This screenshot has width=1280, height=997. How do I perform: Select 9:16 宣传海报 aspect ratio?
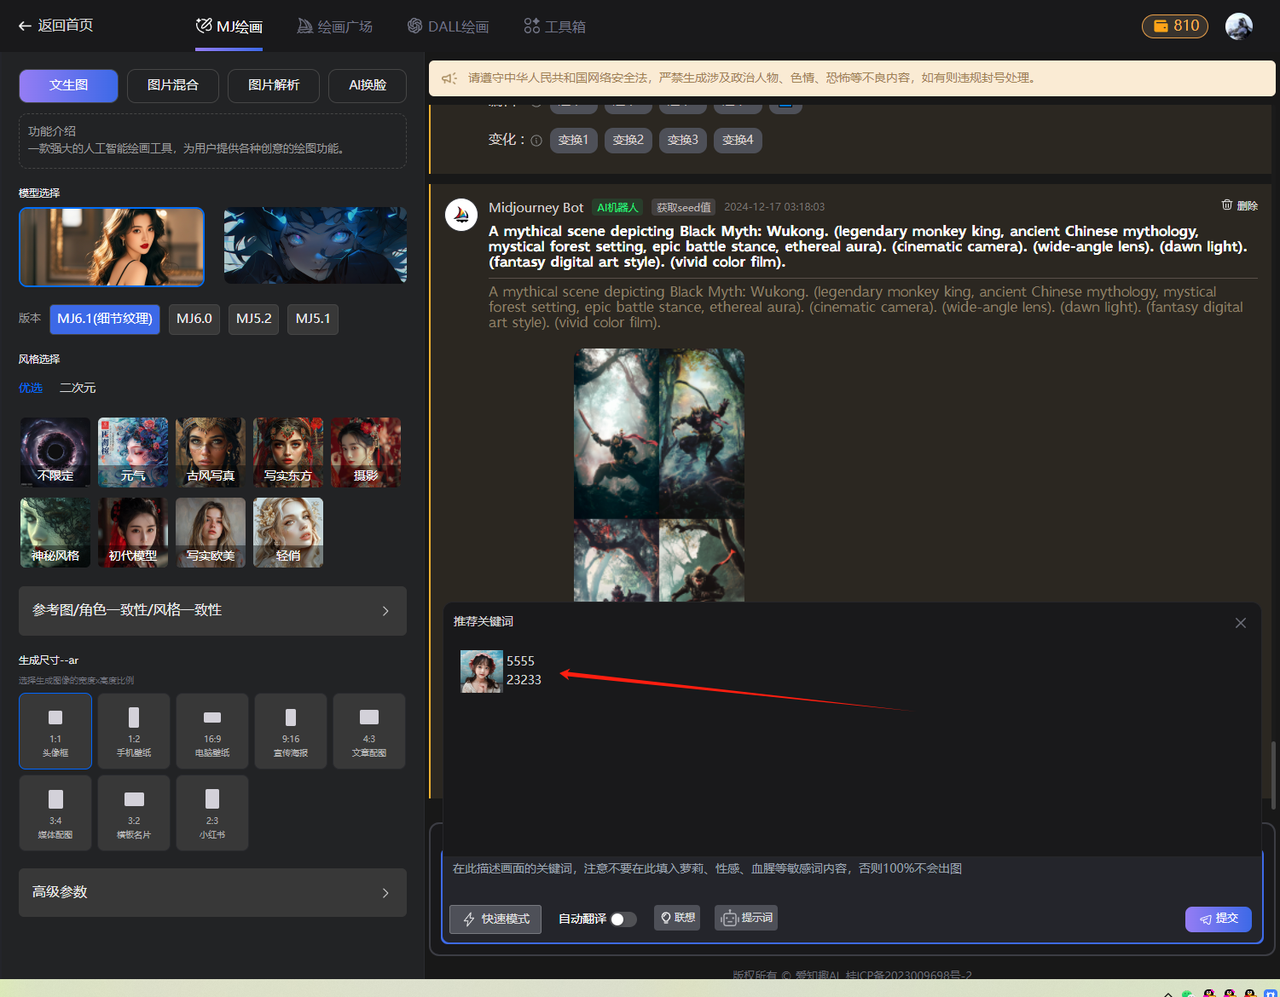(290, 731)
